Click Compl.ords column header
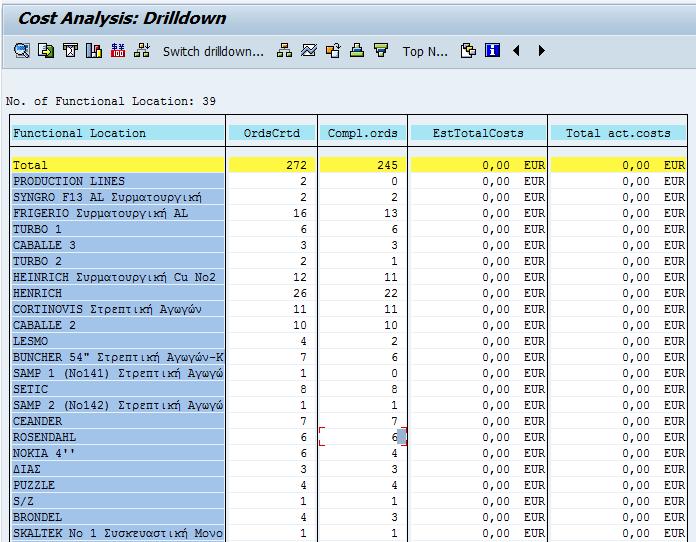The image size is (696, 542). point(362,133)
